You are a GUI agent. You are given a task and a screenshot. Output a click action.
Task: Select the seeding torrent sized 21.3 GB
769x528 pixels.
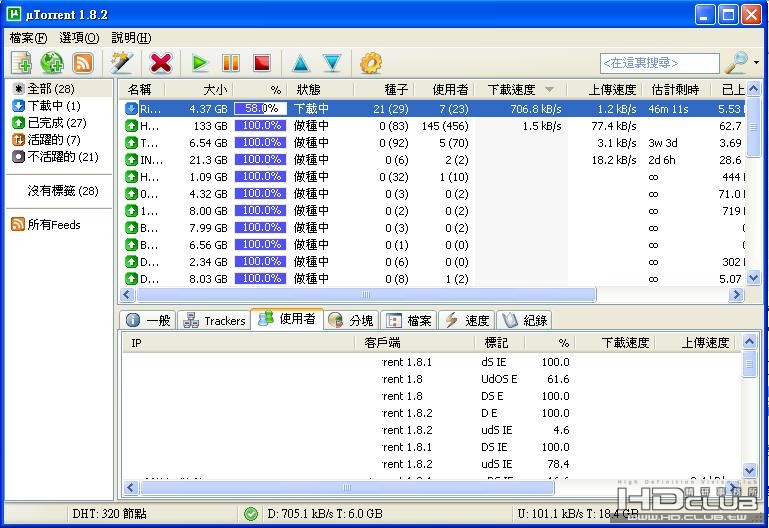click(x=432, y=159)
